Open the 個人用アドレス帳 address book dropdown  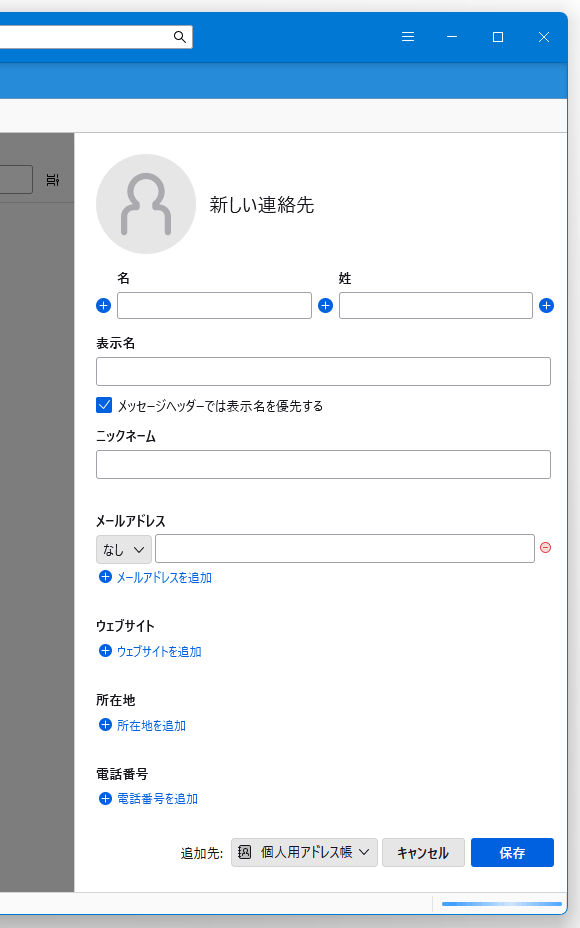[304, 852]
